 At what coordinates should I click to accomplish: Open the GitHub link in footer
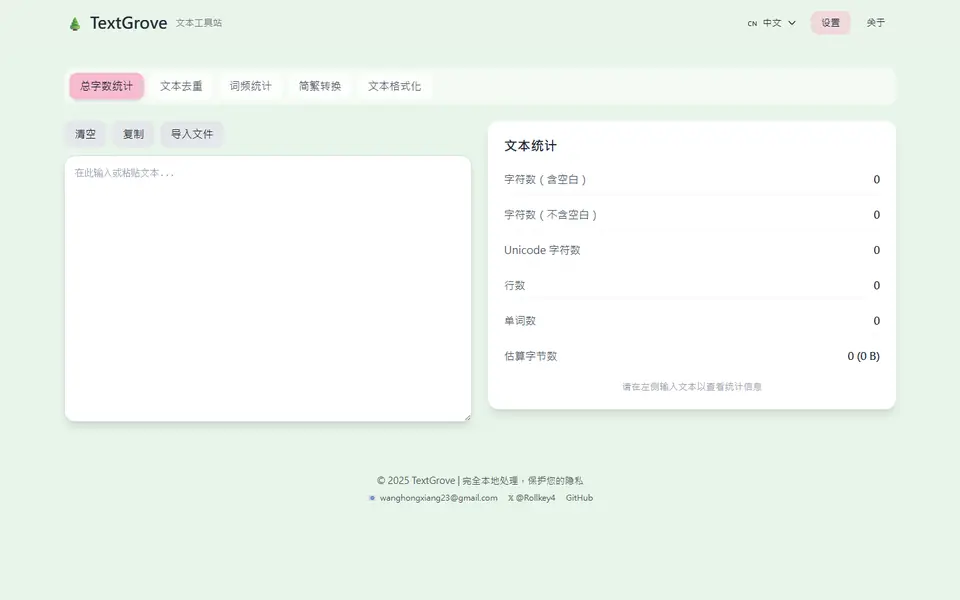[579, 498]
